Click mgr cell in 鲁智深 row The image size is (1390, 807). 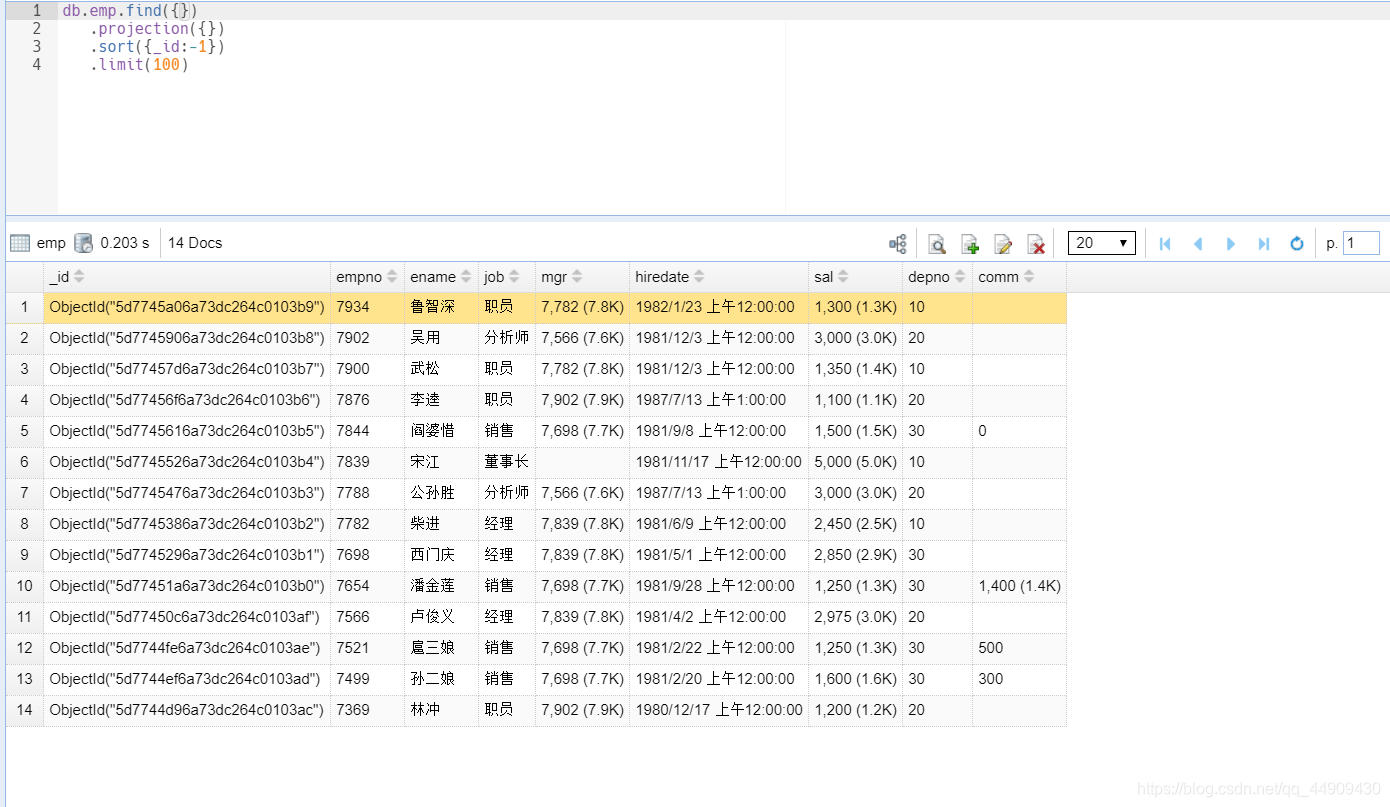pos(583,307)
